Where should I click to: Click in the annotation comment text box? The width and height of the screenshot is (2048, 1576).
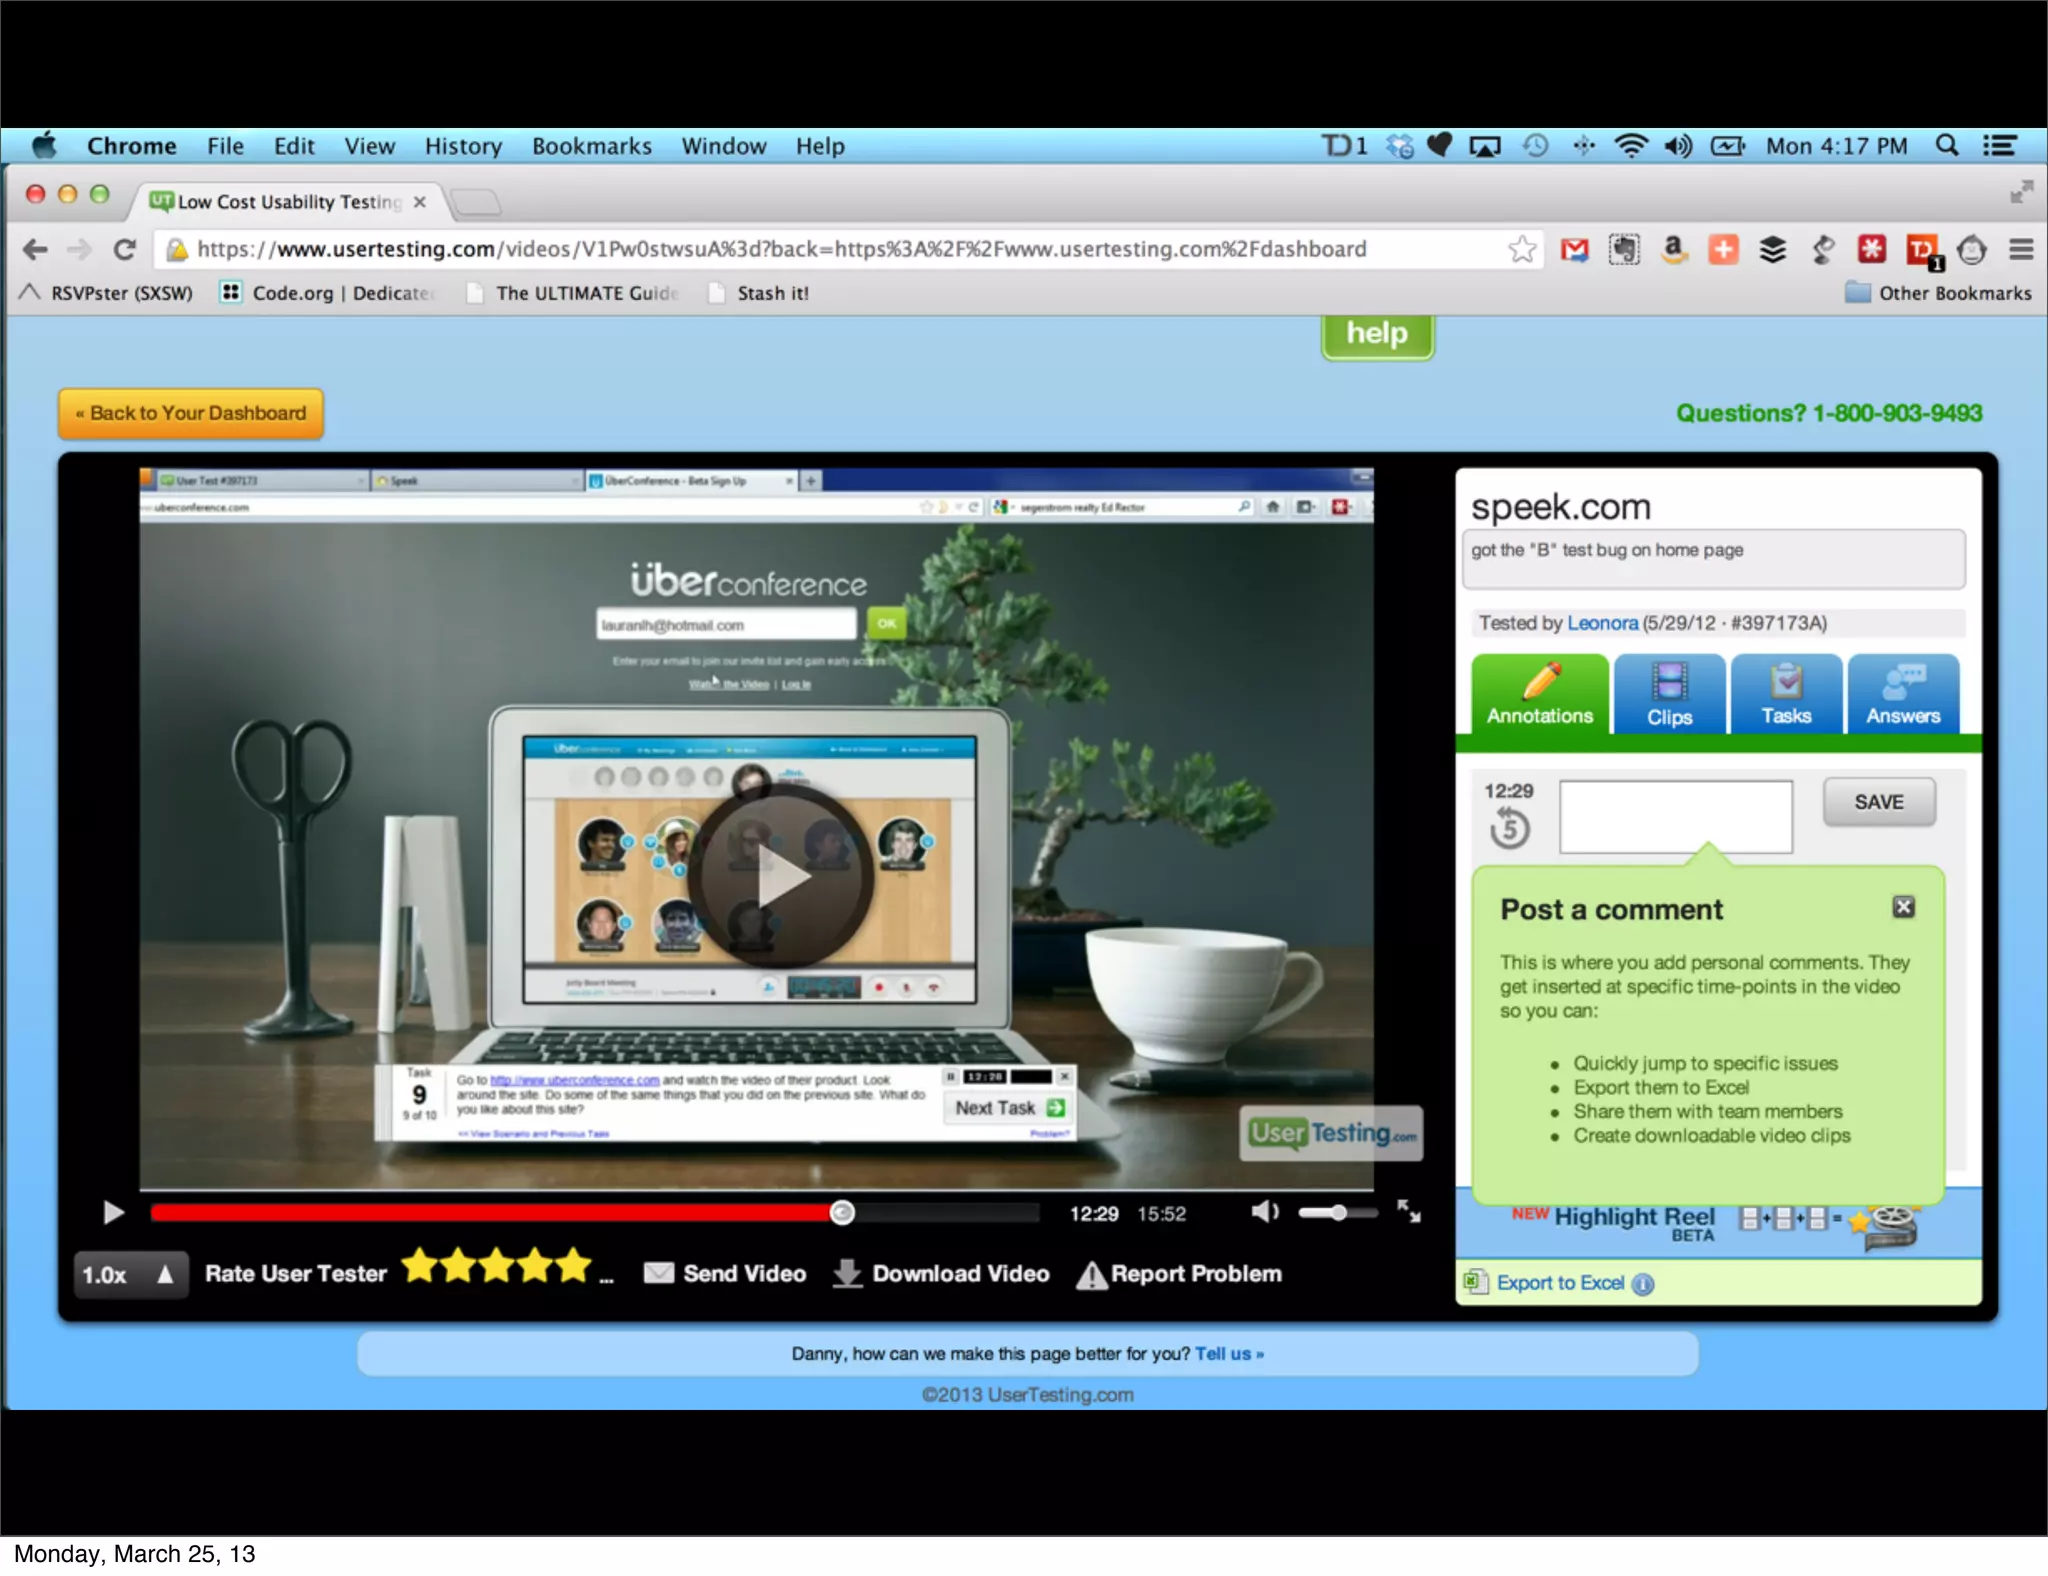pyautogui.click(x=1675, y=817)
